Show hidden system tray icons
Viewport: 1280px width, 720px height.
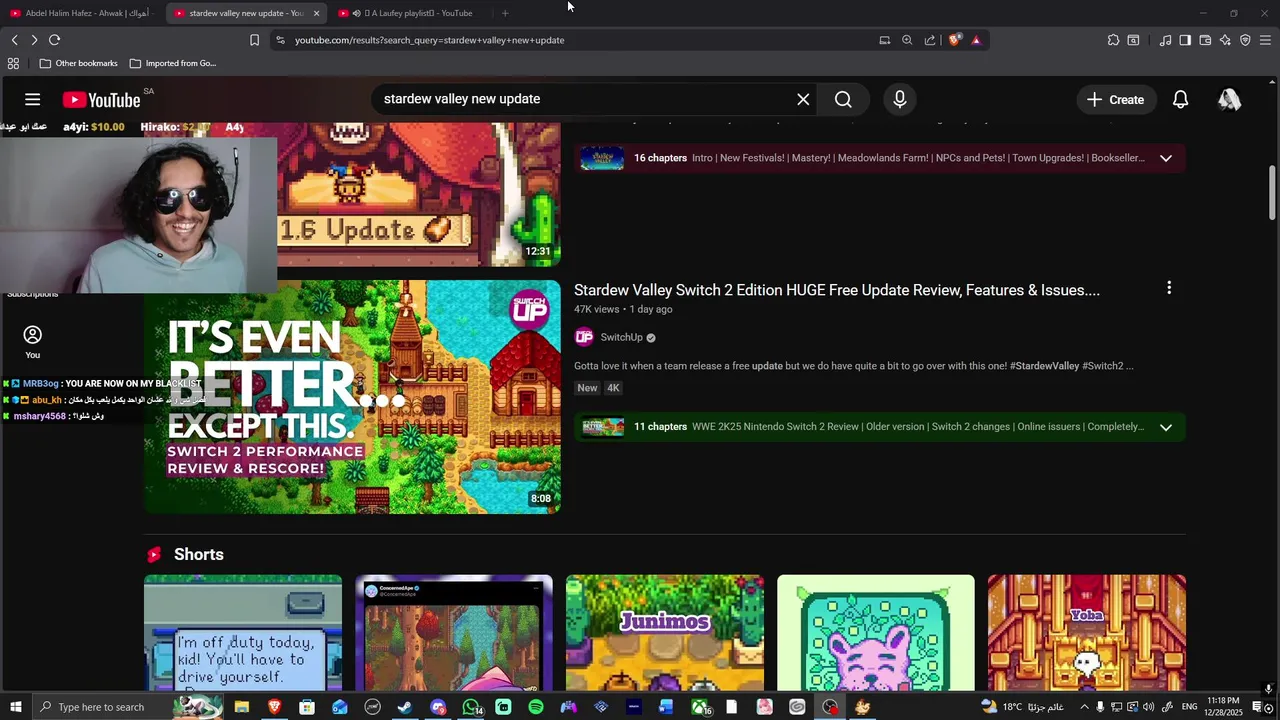(x=1083, y=707)
